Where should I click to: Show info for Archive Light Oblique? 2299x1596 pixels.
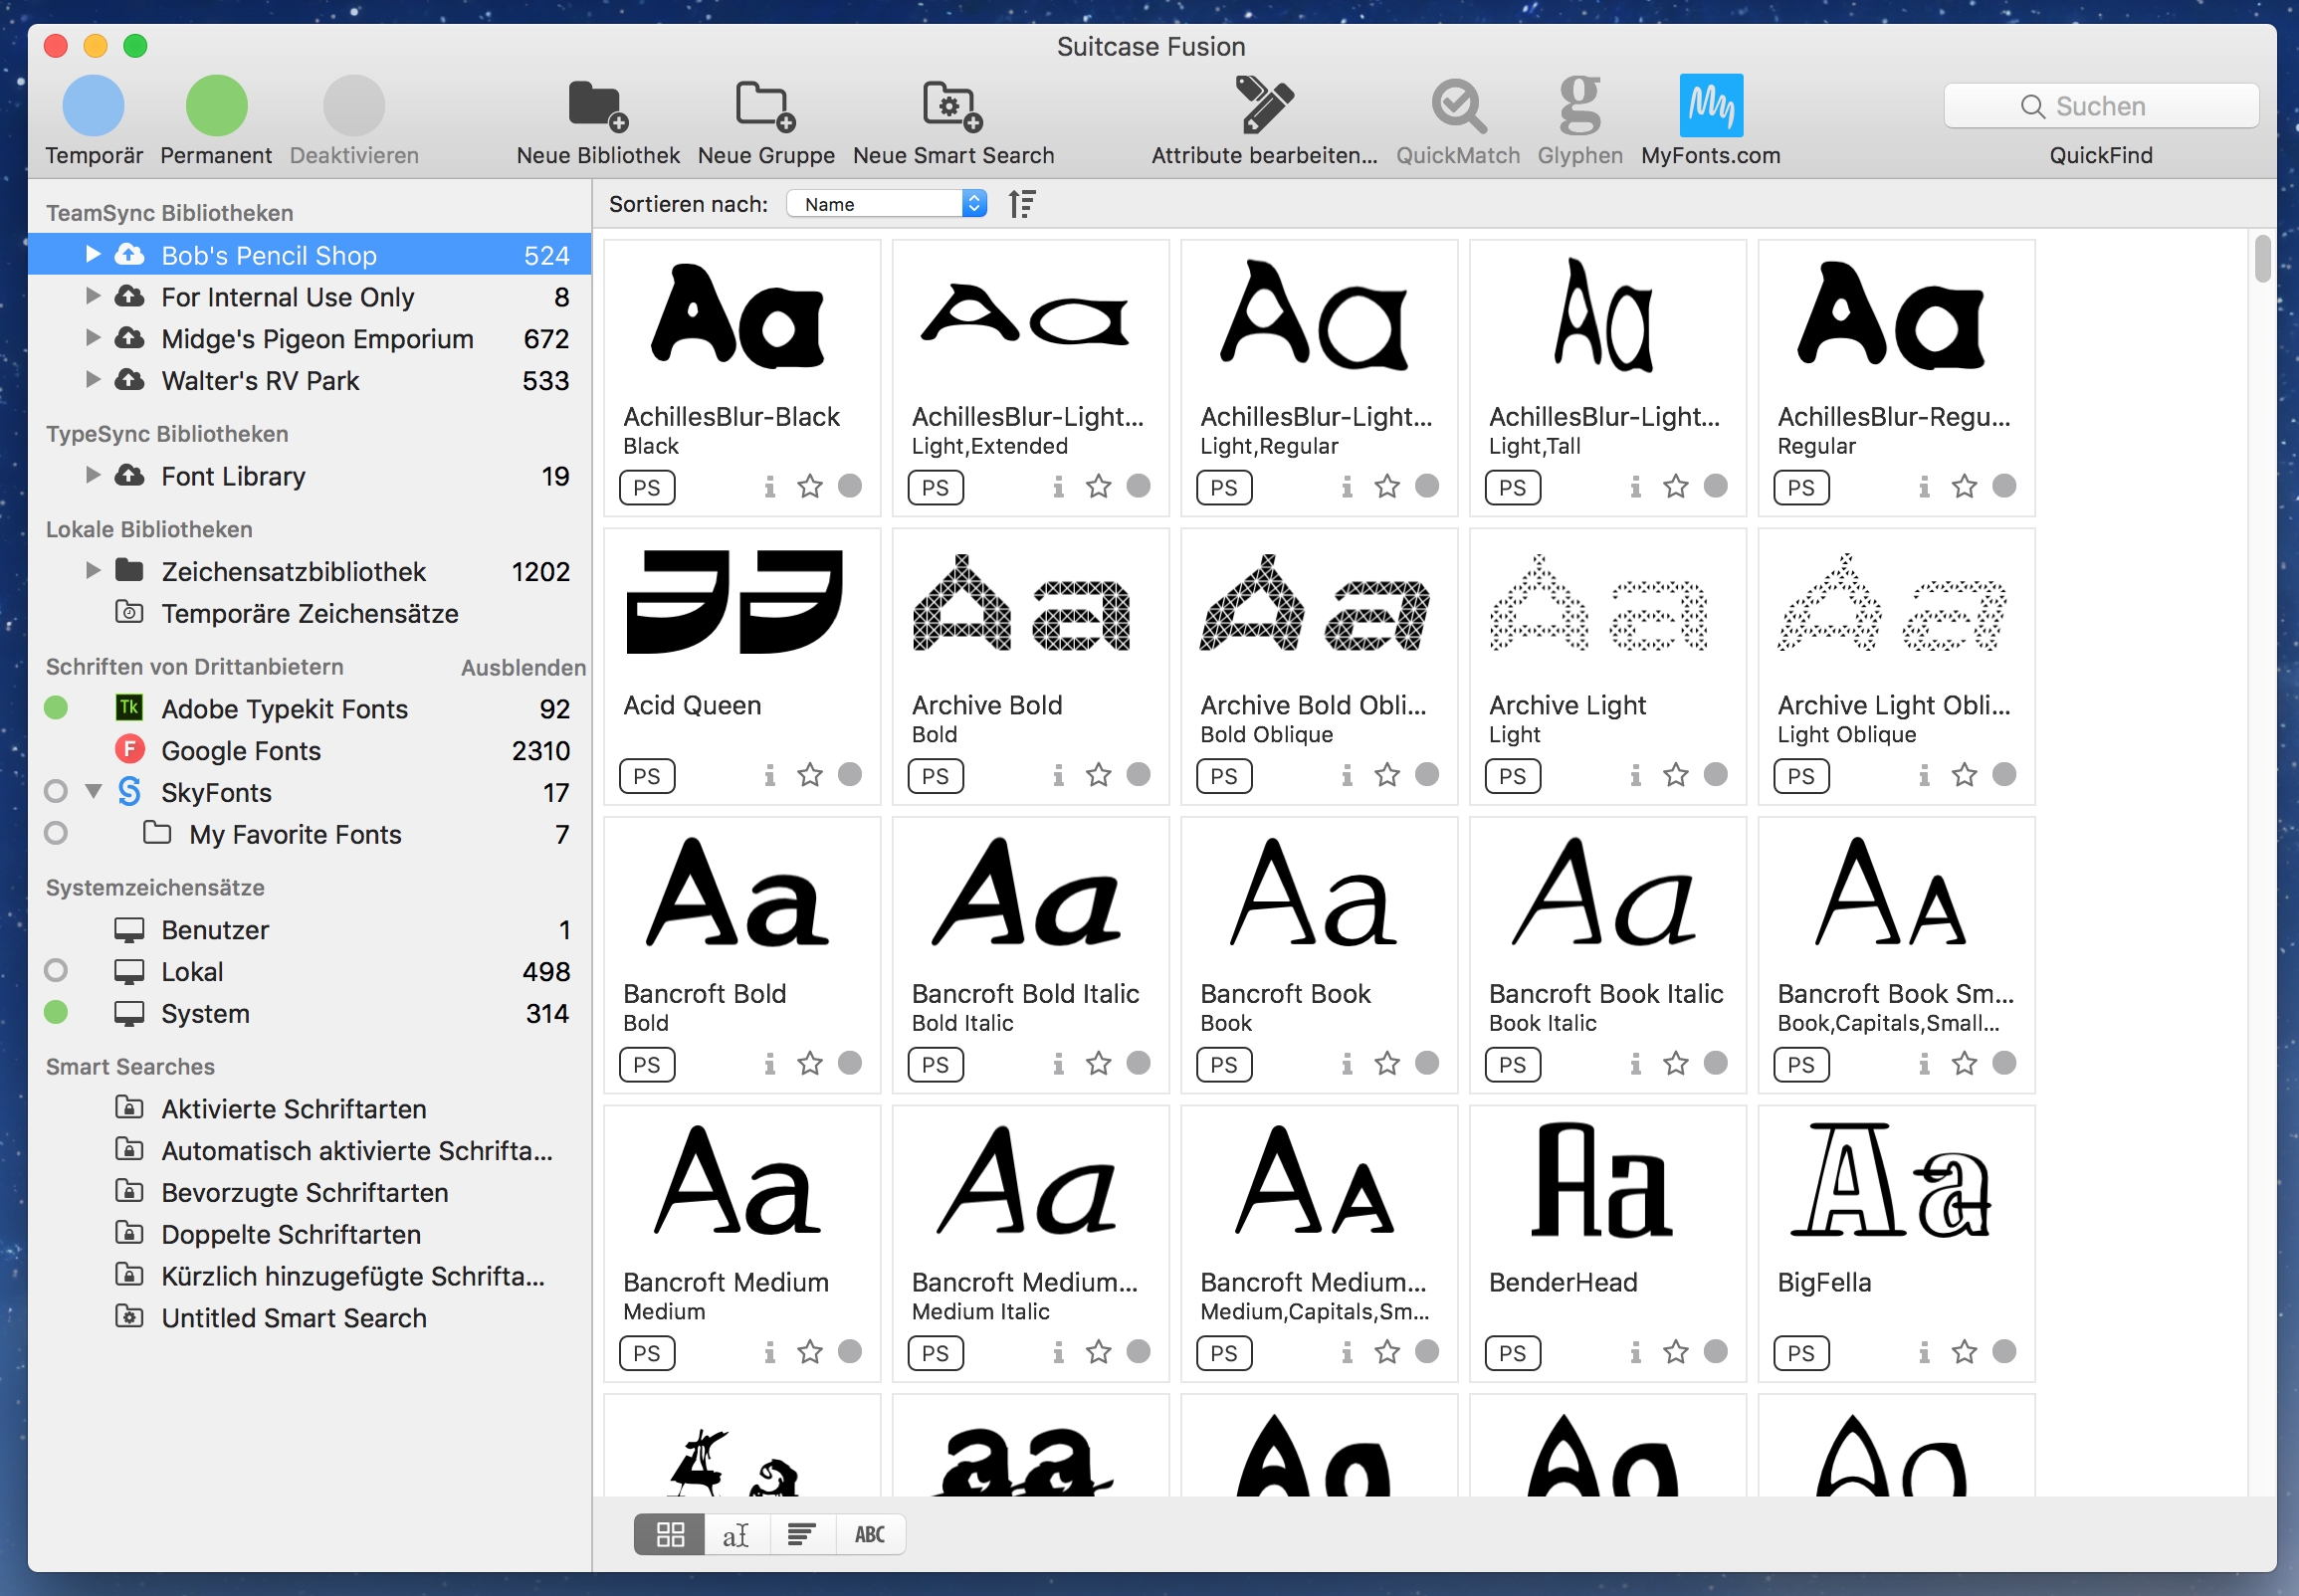click(x=1924, y=775)
